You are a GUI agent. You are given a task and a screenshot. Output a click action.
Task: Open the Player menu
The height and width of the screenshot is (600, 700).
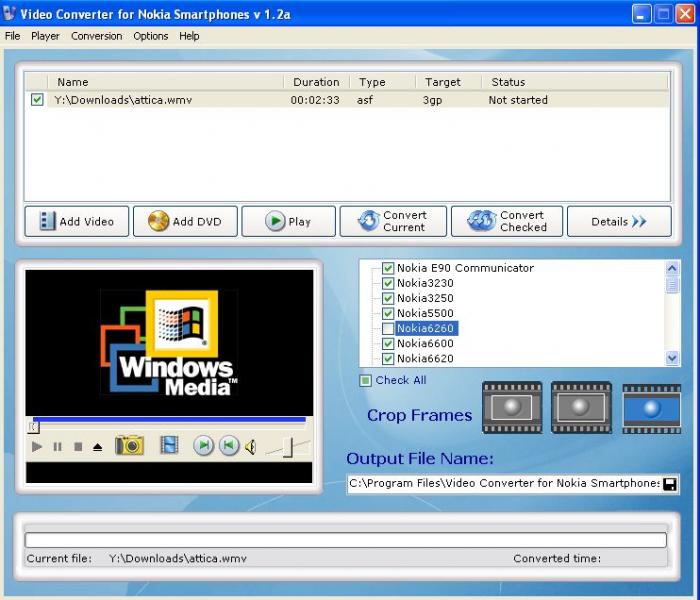coord(45,36)
